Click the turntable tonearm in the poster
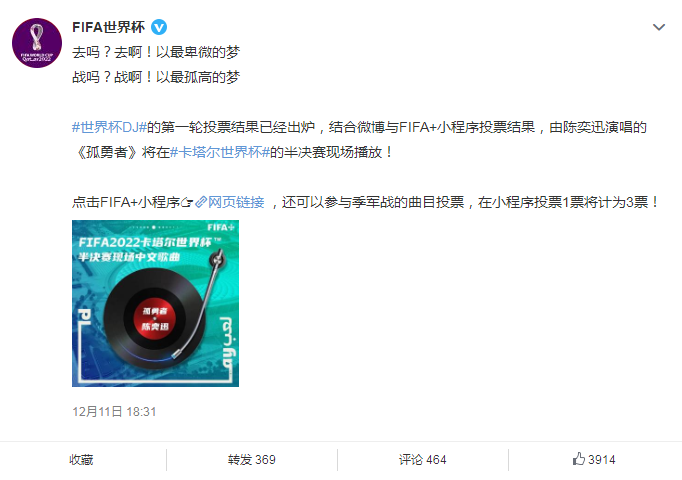 [202, 302]
